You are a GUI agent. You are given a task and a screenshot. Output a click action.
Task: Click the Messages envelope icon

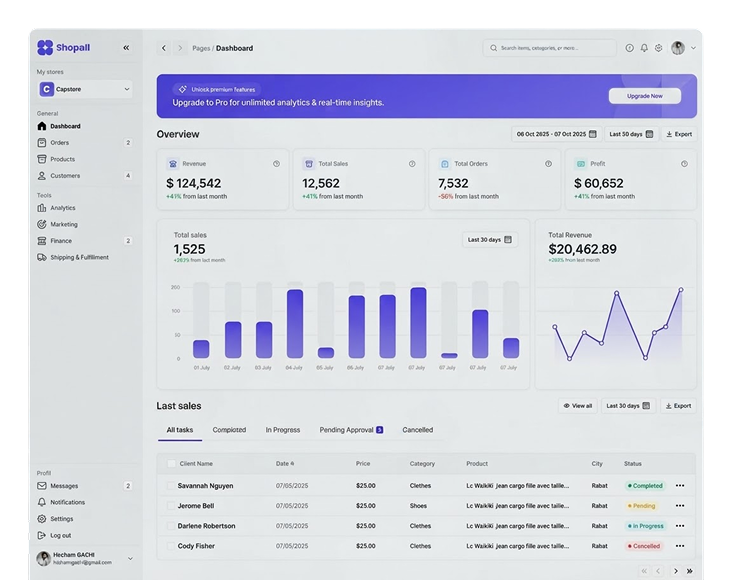42,486
